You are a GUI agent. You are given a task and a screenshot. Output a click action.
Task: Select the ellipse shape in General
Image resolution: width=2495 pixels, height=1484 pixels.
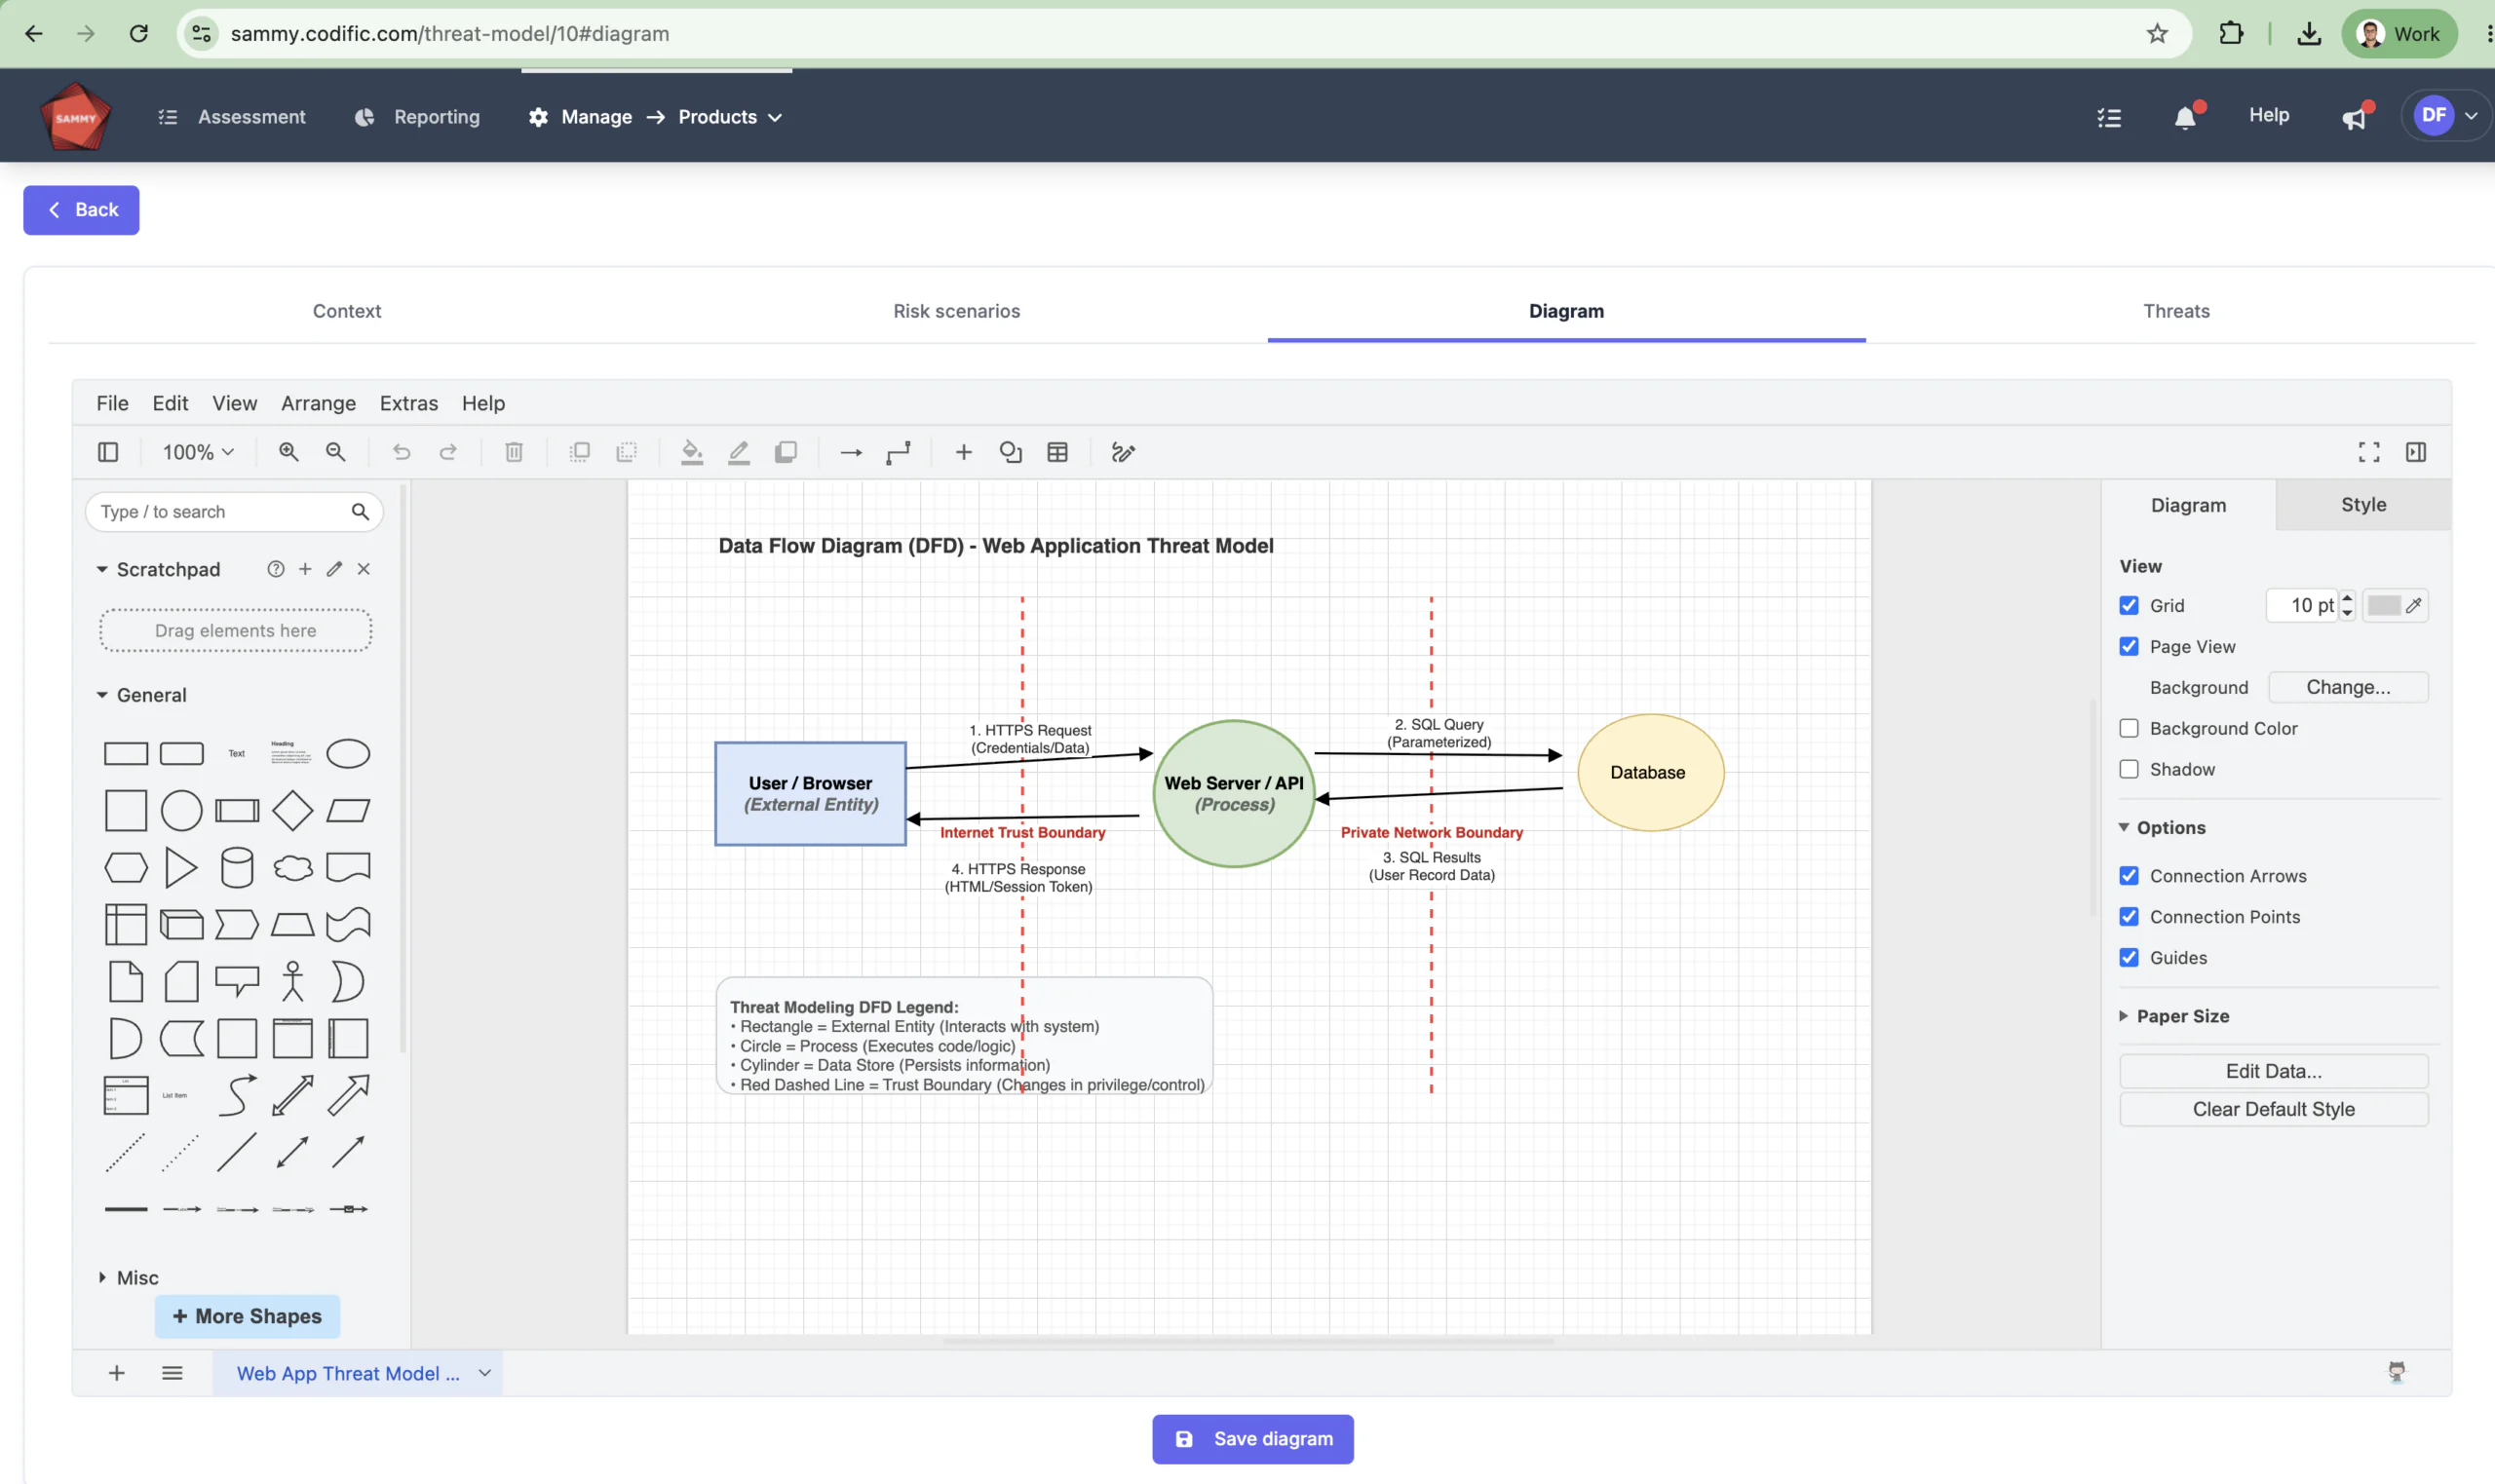click(x=348, y=753)
